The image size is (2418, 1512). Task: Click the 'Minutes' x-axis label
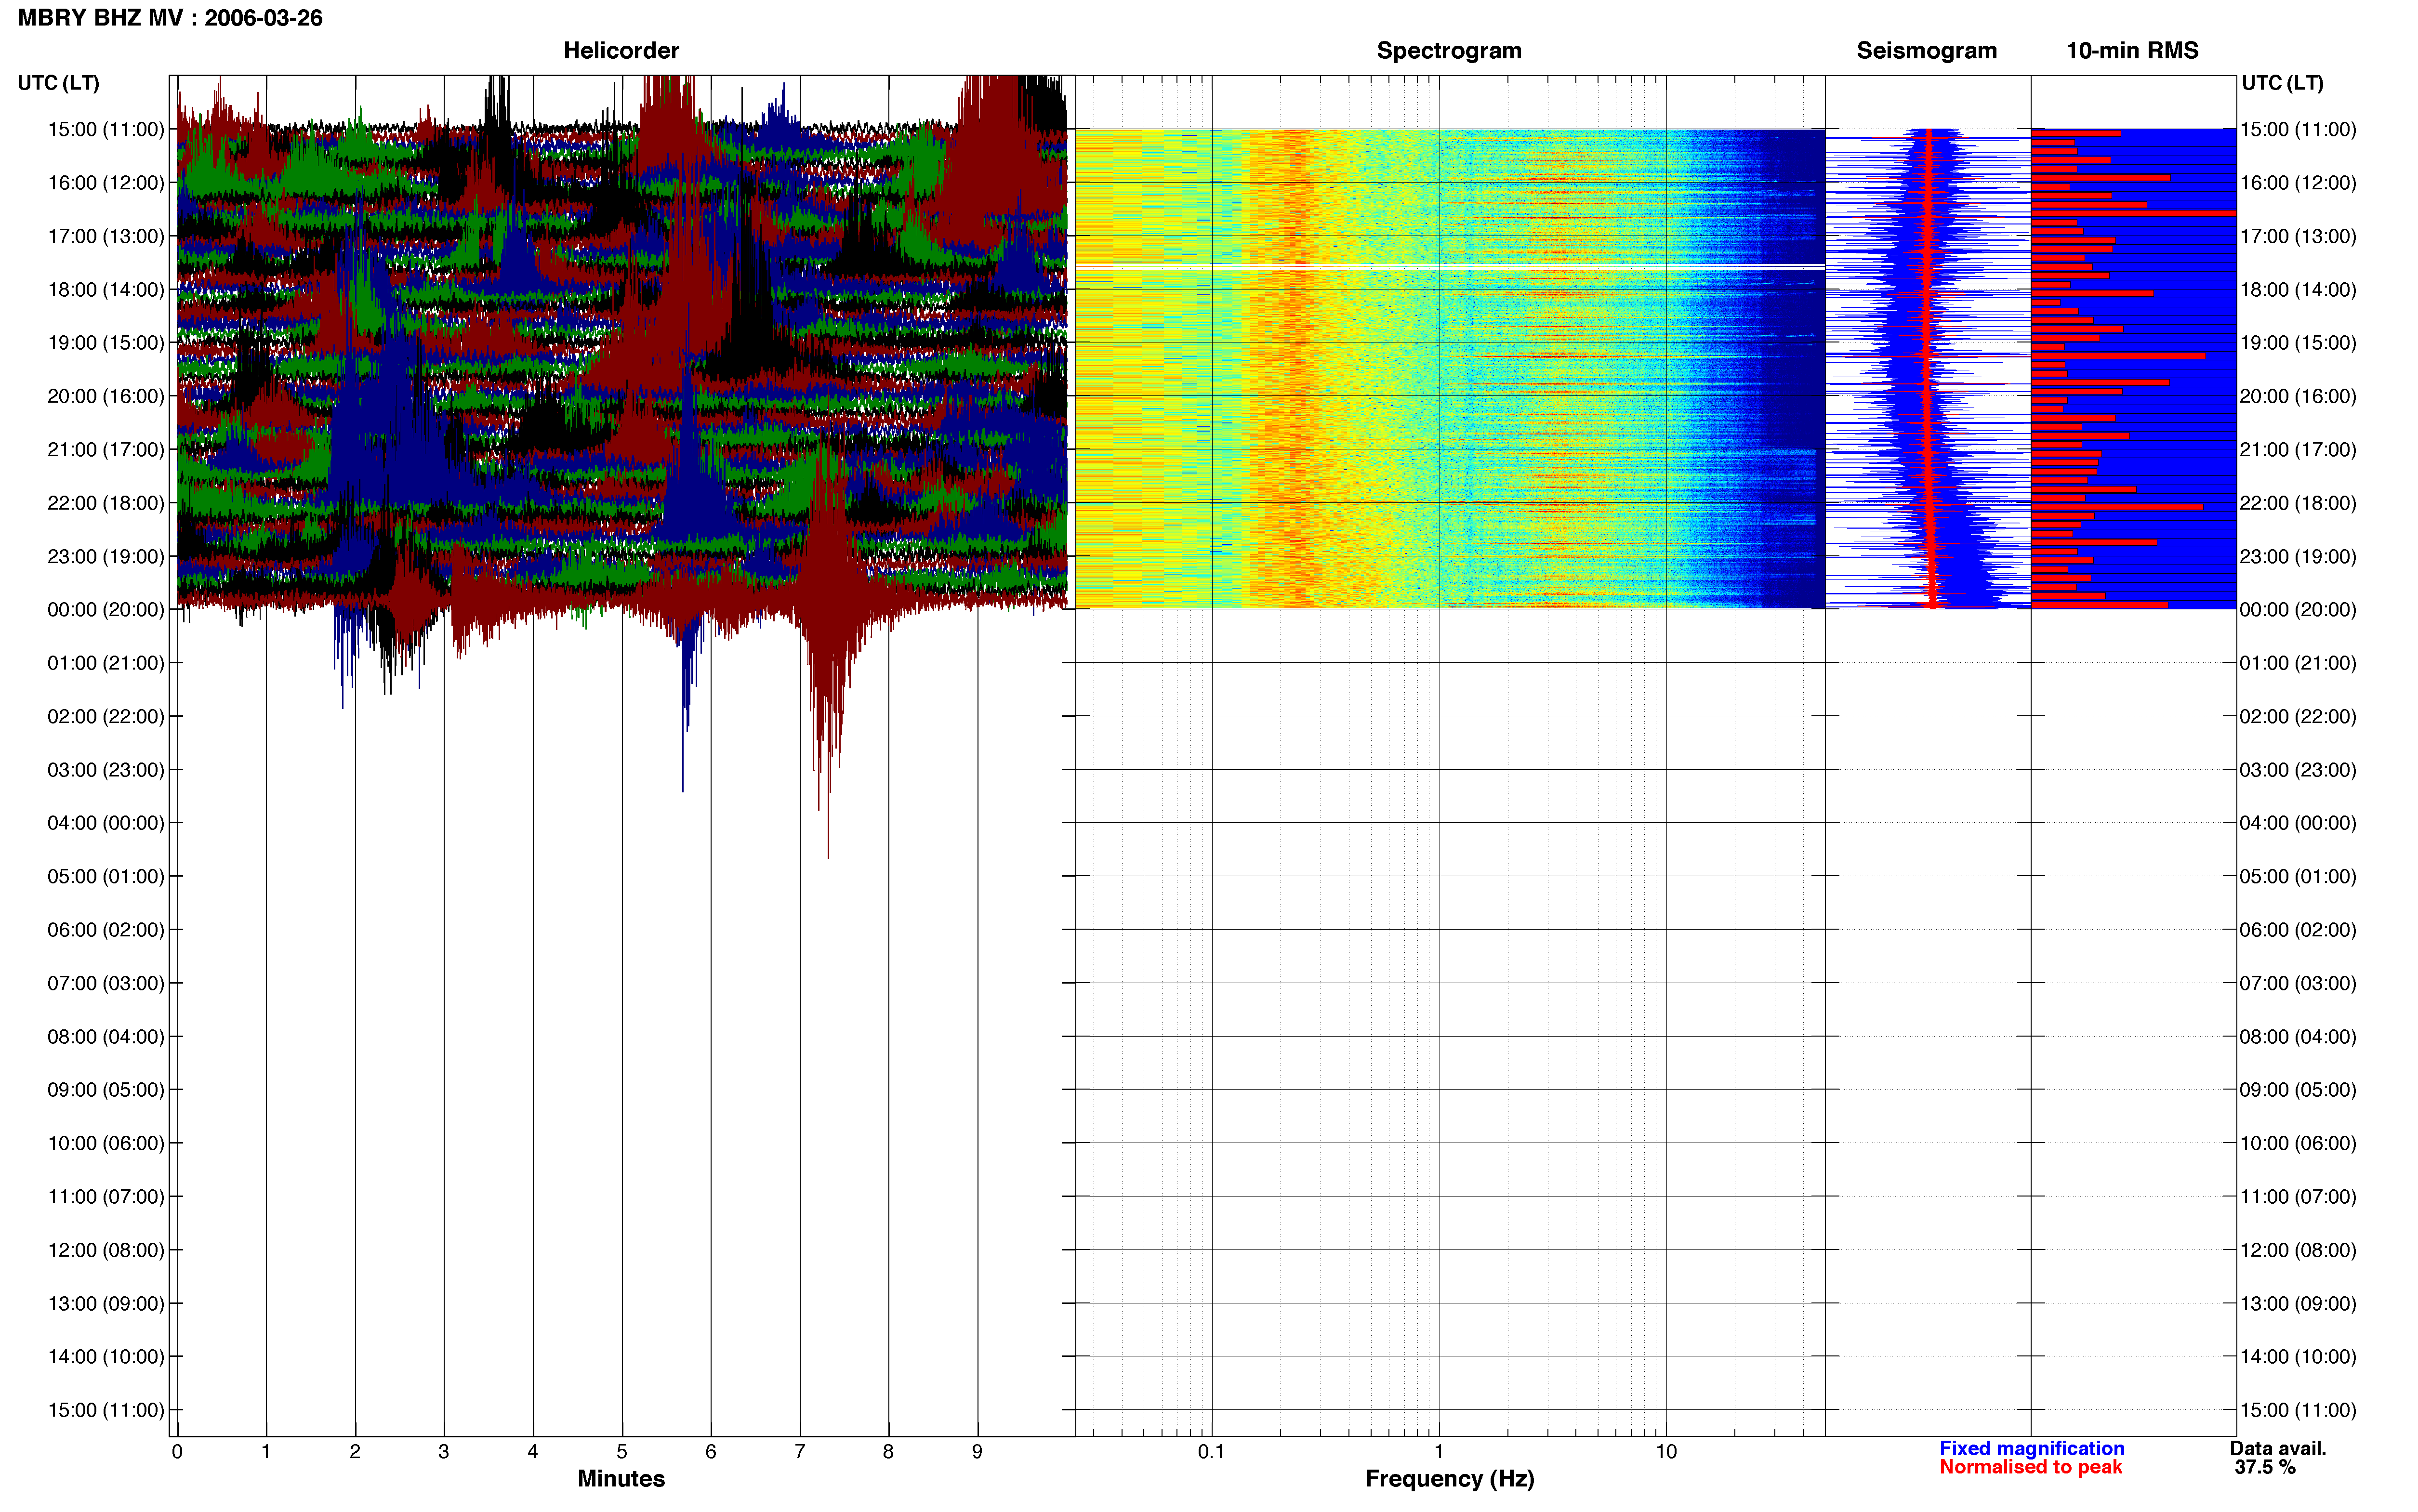pyautogui.click(x=621, y=1479)
